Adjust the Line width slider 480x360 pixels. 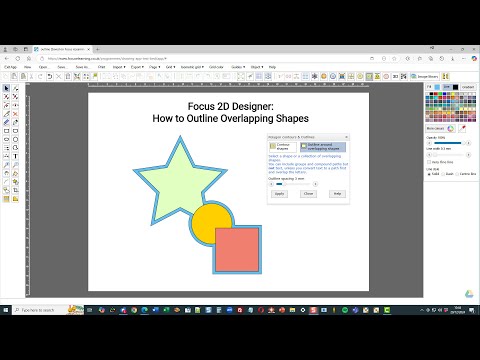tap(448, 155)
